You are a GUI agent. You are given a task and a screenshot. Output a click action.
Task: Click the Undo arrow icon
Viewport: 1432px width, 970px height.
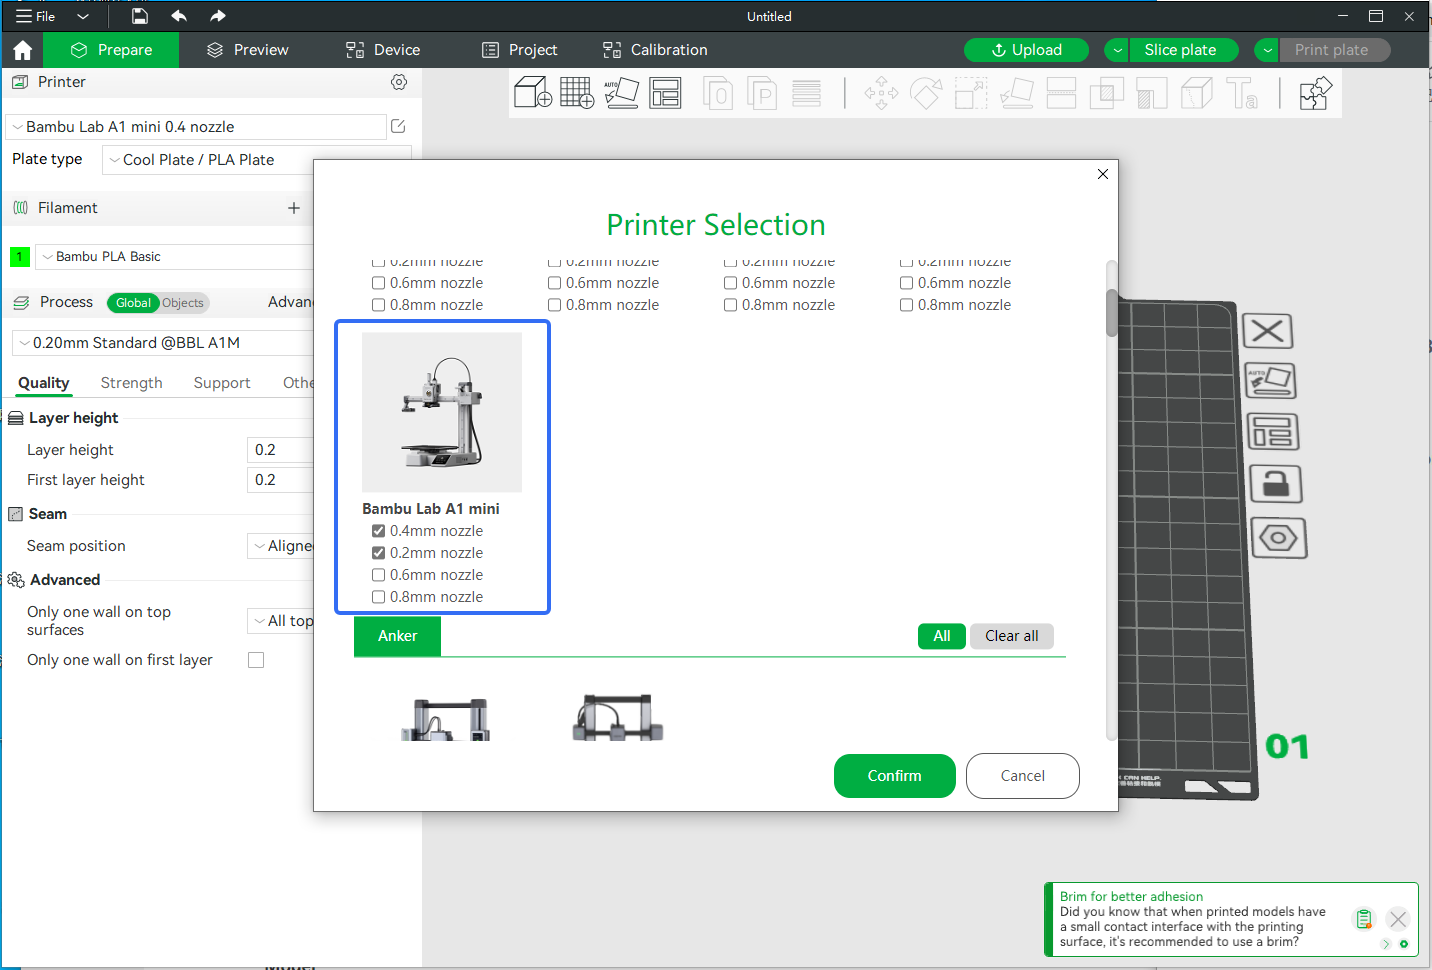(x=179, y=16)
